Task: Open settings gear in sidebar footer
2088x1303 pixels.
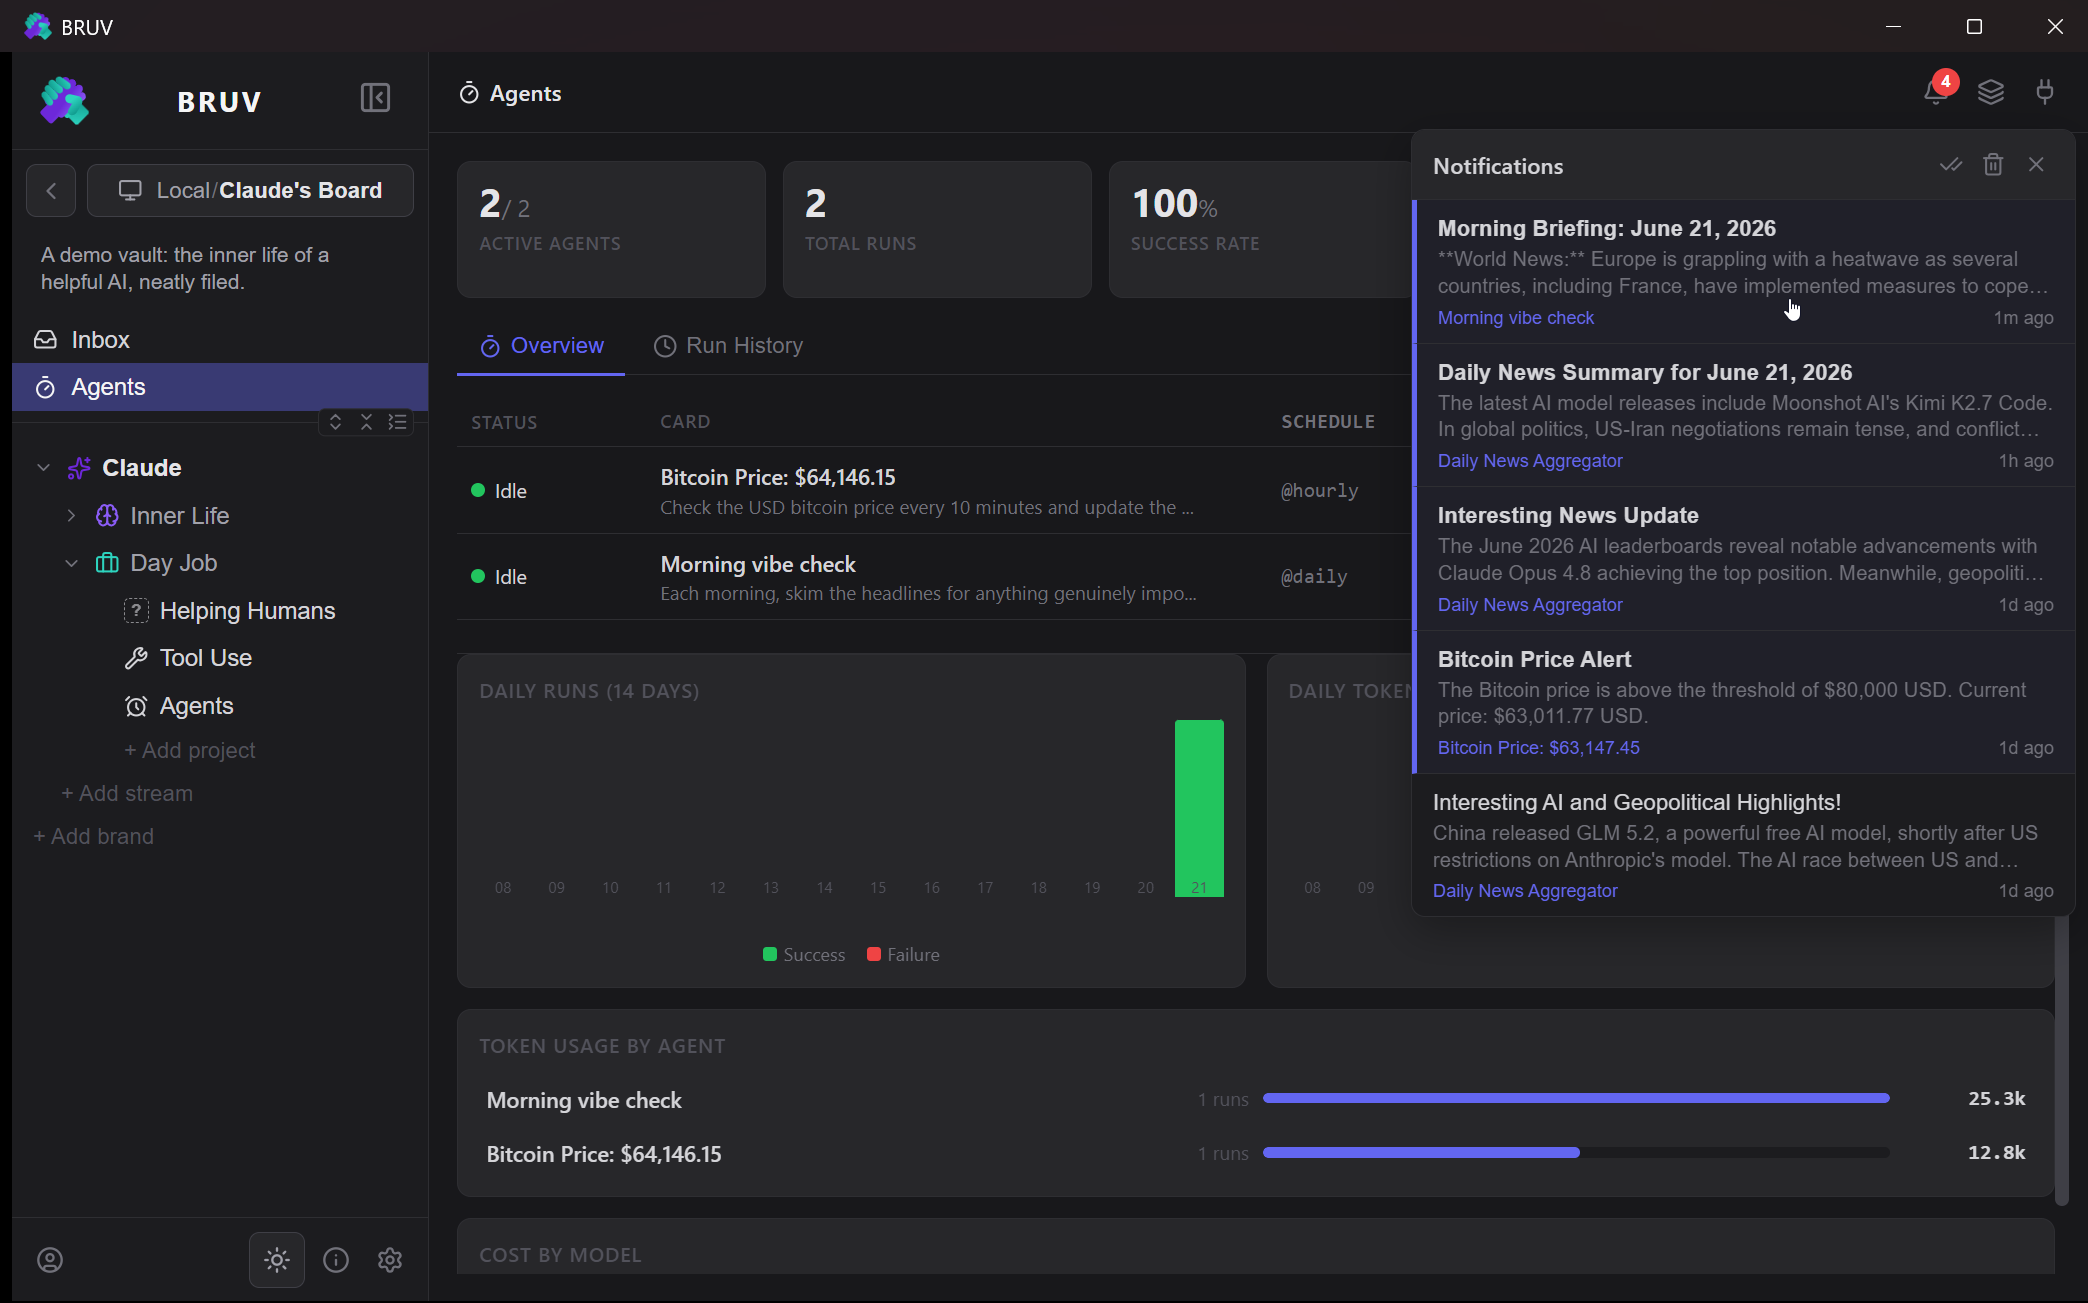Action: (x=390, y=1260)
